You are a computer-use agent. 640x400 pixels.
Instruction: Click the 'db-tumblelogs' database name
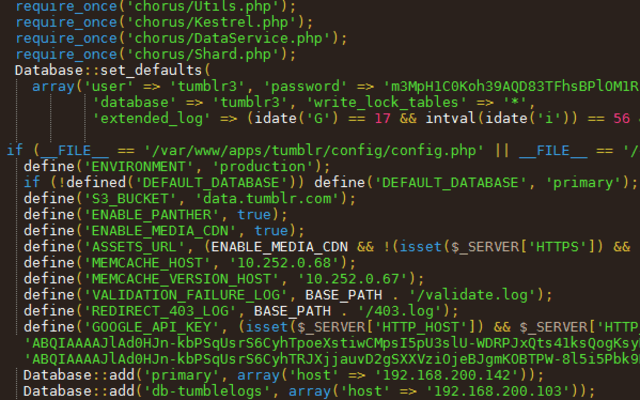[207, 391]
